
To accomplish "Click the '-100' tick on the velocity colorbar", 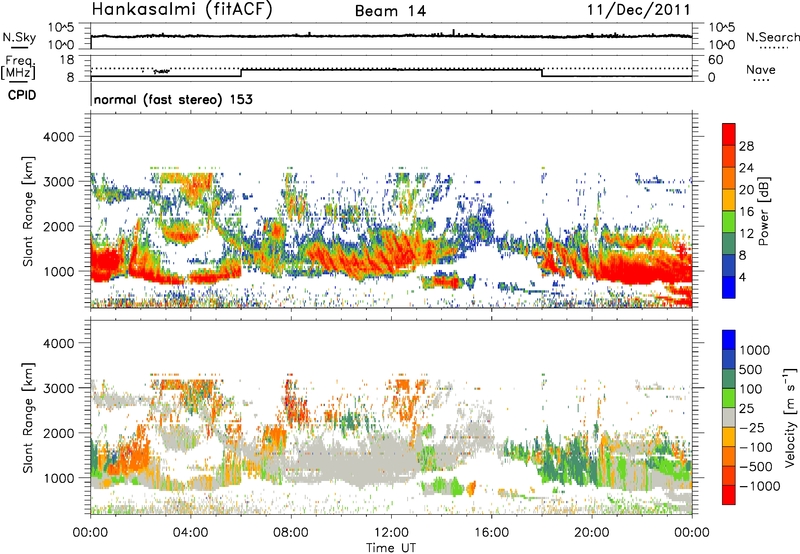I will tap(756, 447).
